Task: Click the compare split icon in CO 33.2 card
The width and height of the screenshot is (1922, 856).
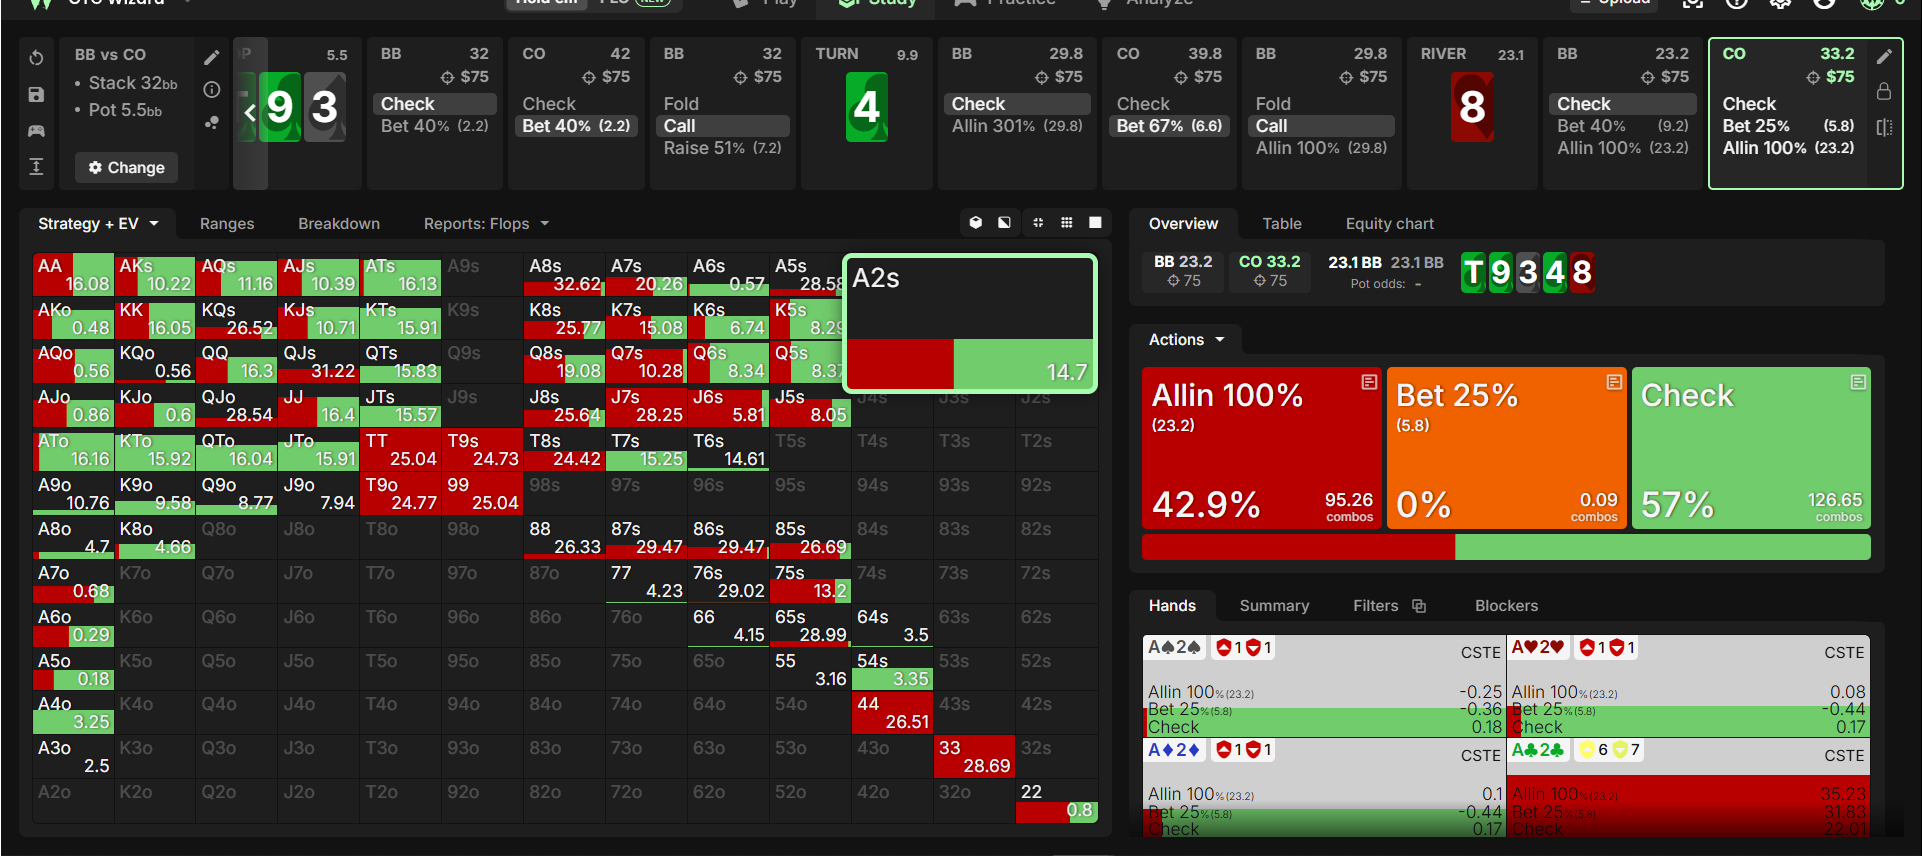Action: coord(1884,128)
